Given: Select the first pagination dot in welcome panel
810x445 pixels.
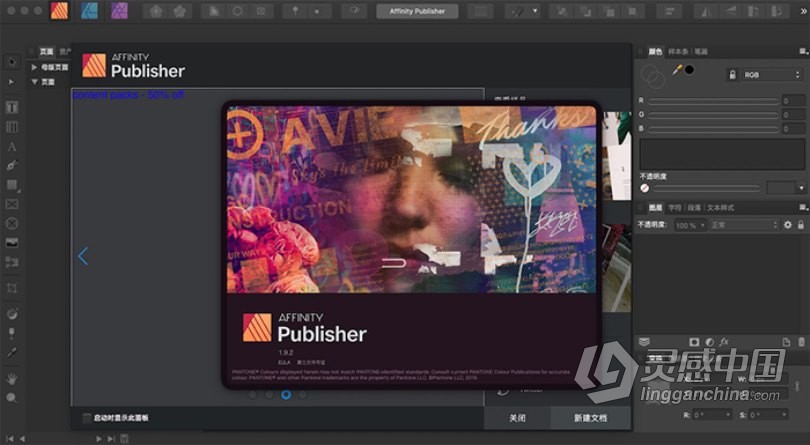Looking at the screenshot, I should pos(253,395).
